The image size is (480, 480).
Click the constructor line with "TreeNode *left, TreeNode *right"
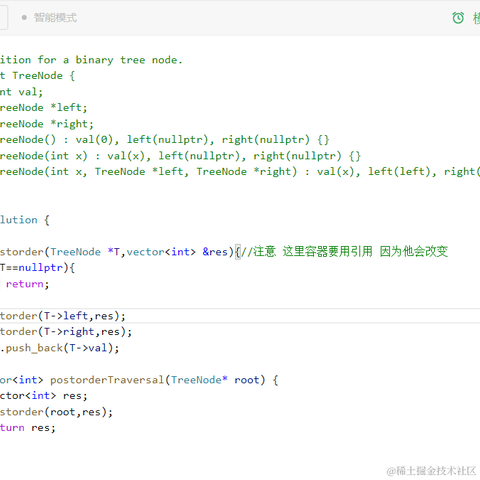tap(240, 172)
